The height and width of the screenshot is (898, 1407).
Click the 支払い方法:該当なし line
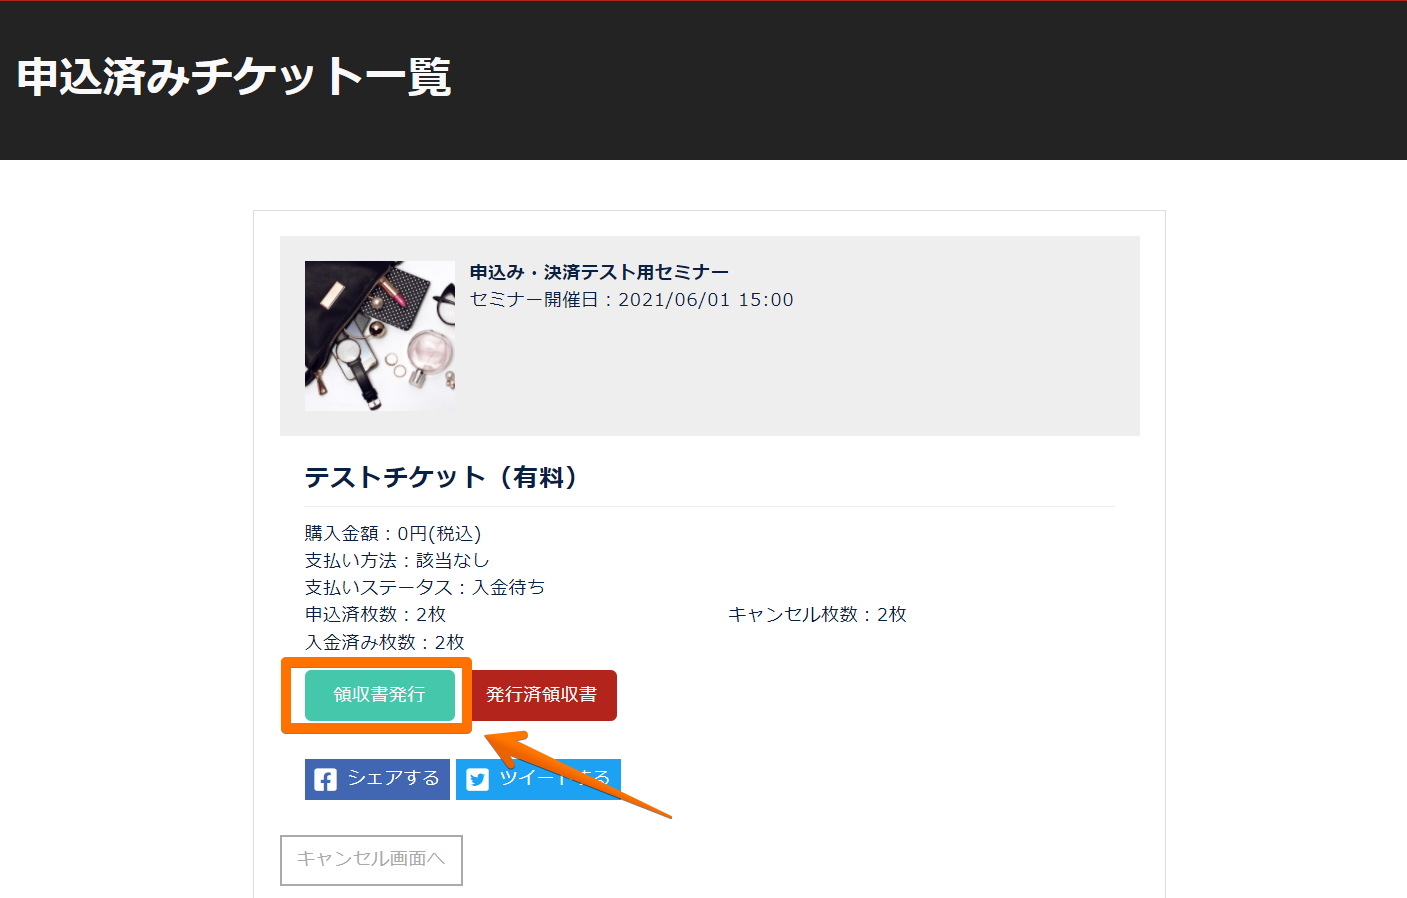click(397, 561)
